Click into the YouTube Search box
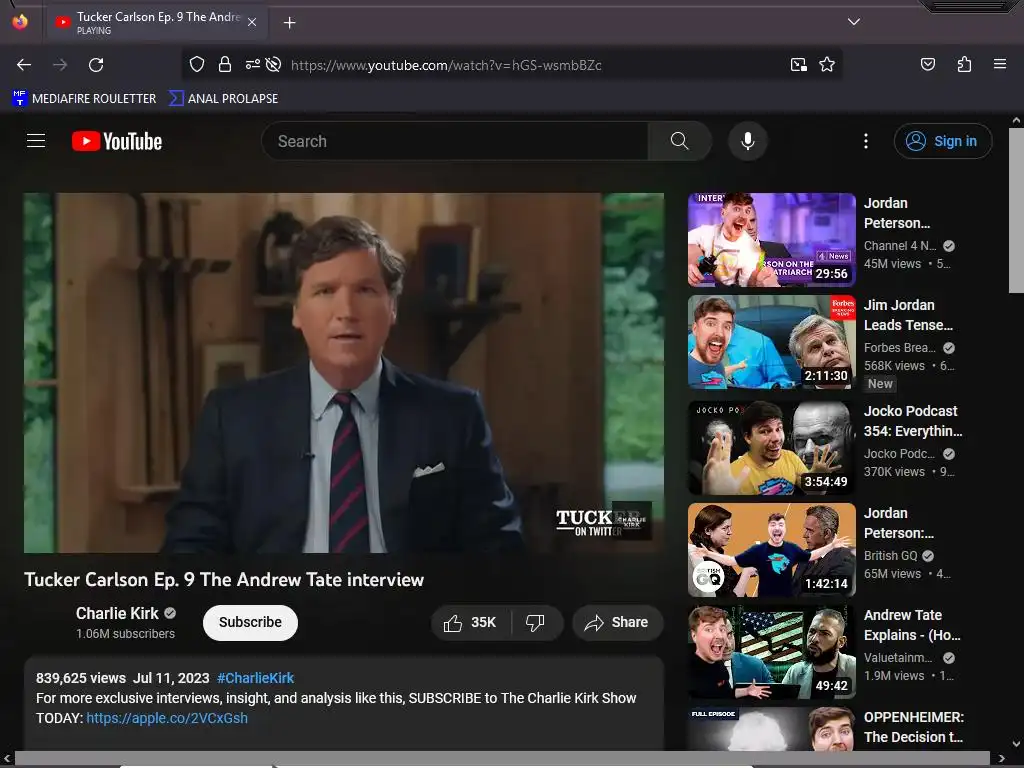1024x768 pixels. [x=455, y=141]
